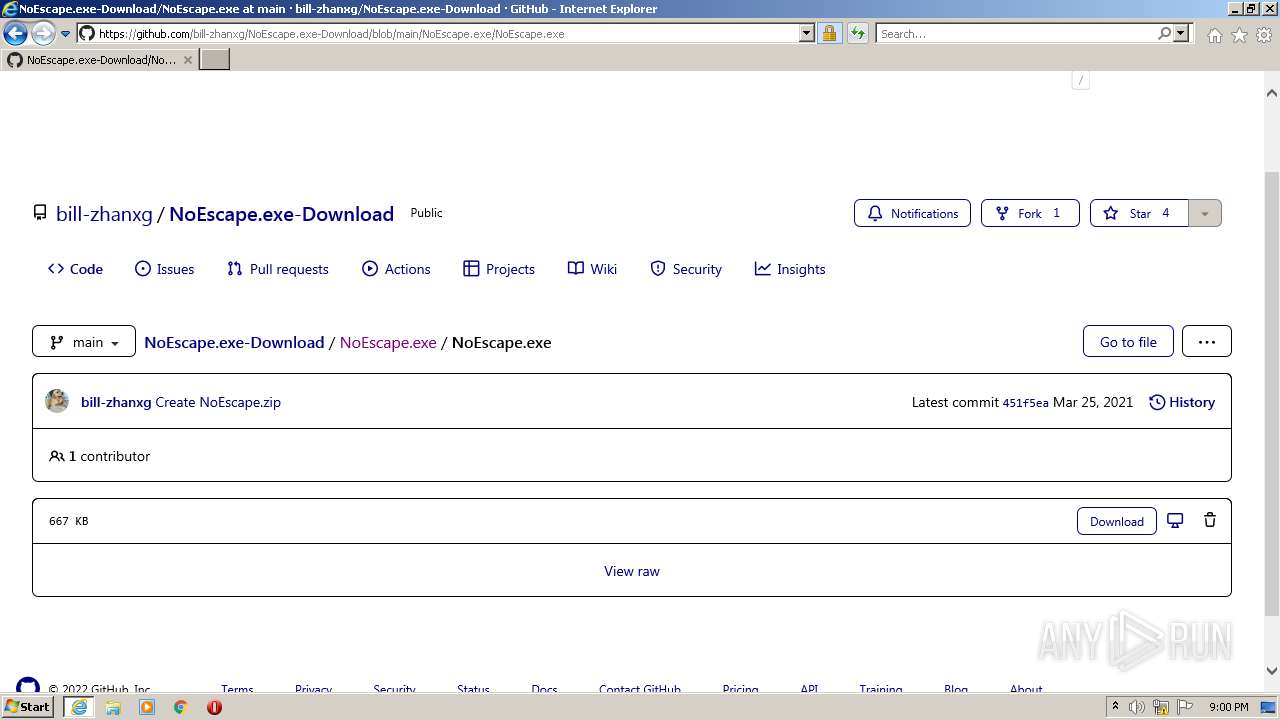The height and width of the screenshot is (720, 1280).
Task: Click Internet Explorer taskbar icon
Action: (x=79, y=707)
